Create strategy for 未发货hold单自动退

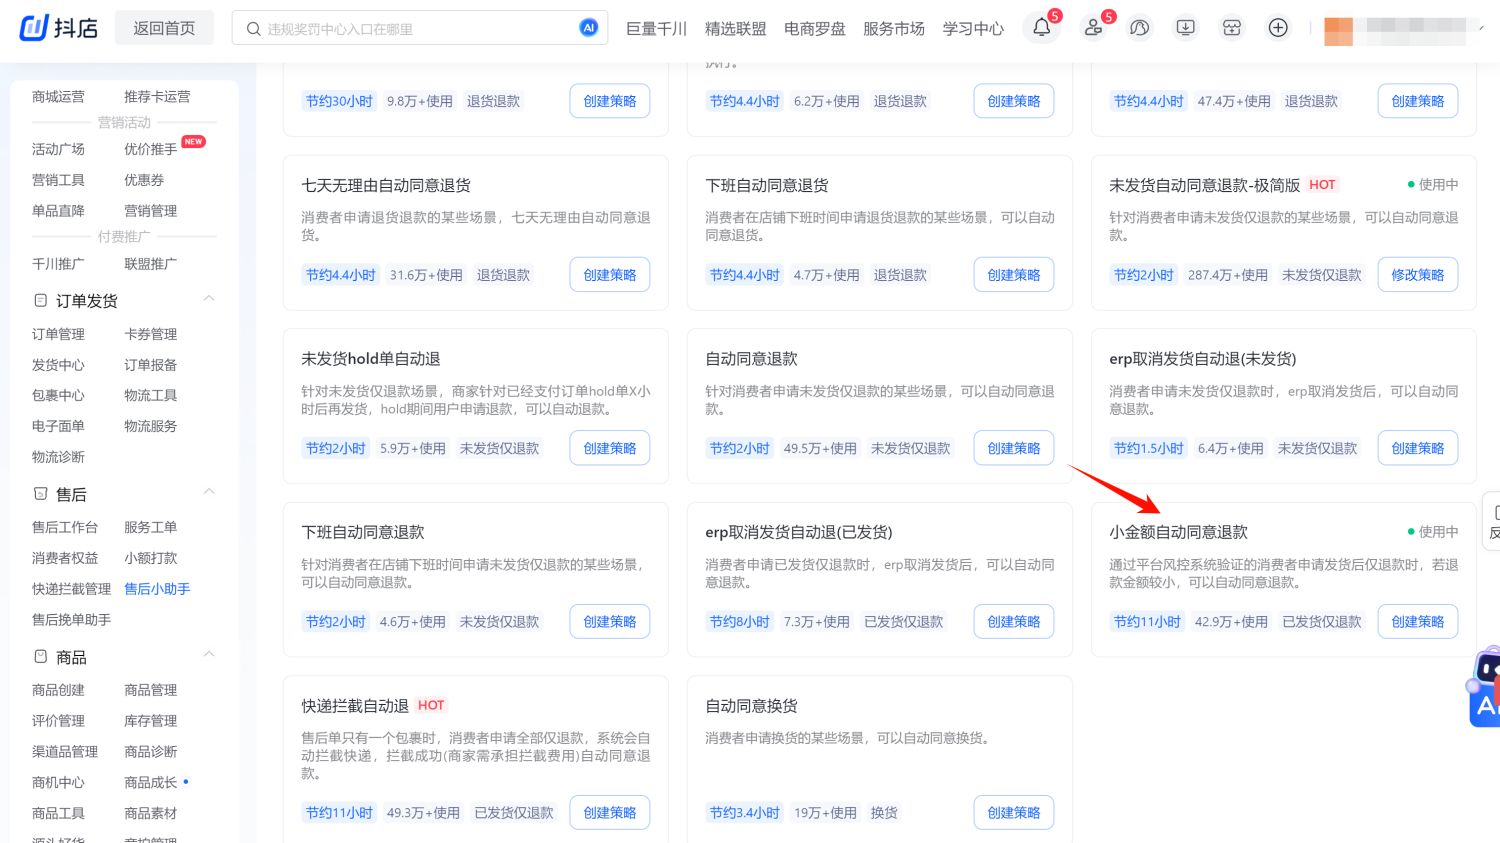click(610, 448)
